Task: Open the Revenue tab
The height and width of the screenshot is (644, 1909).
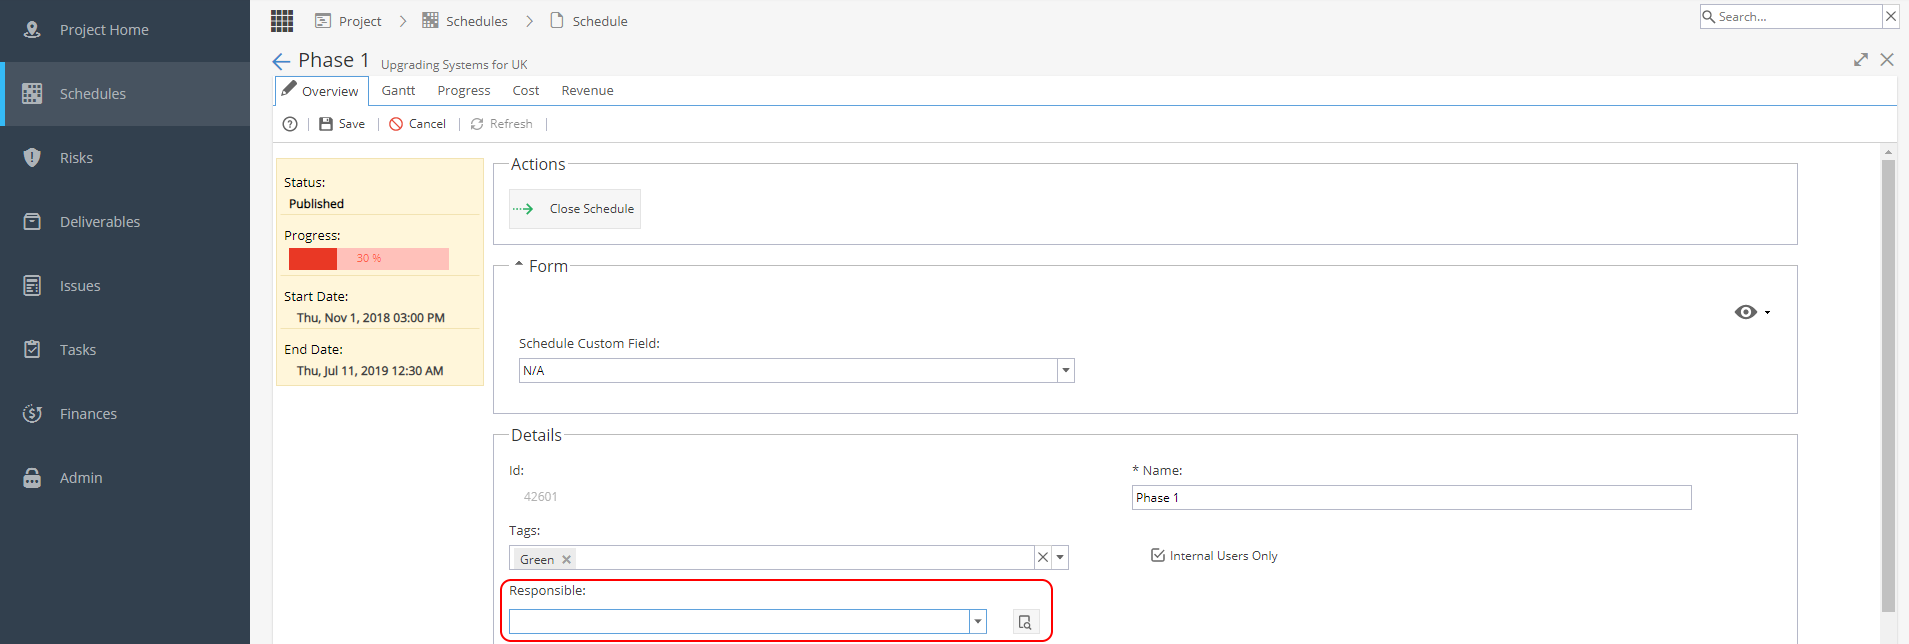Action: pyautogui.click(x=587, y=90)
